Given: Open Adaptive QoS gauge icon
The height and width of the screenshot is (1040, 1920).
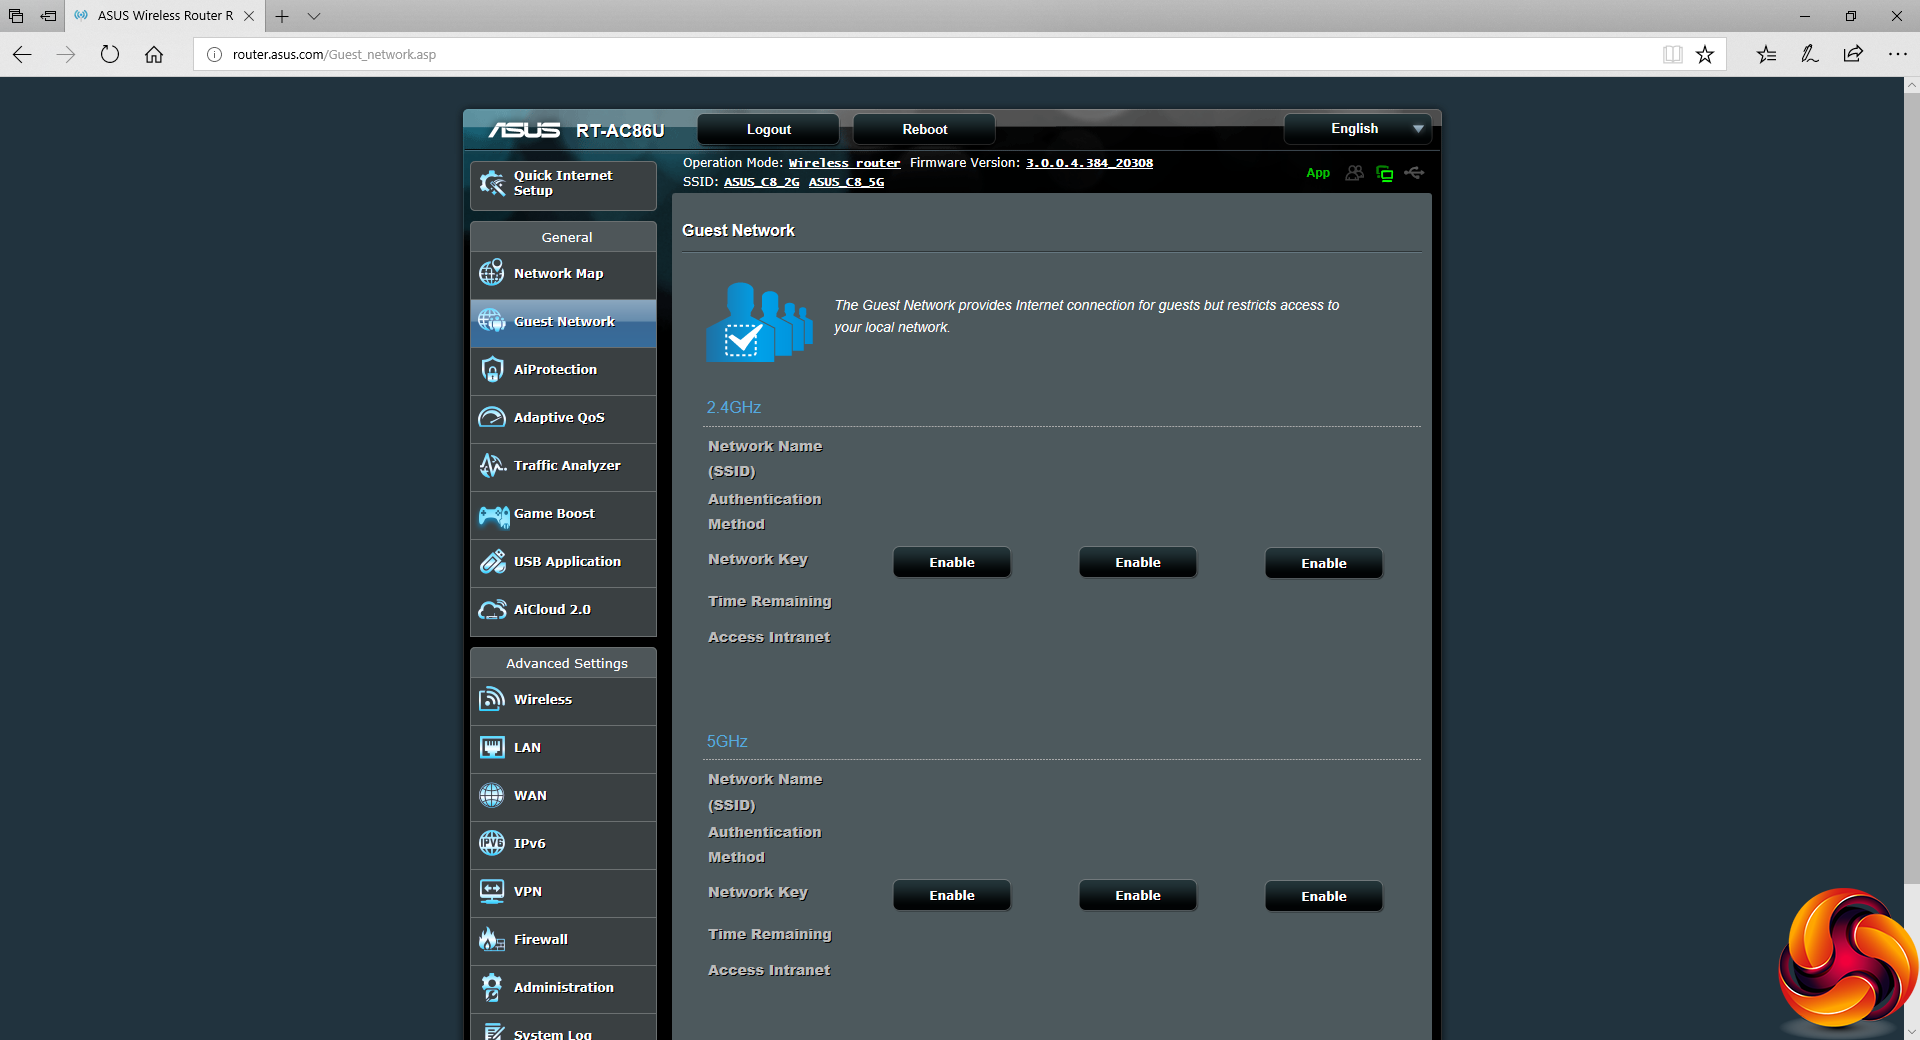Looking at the screenshot, I should click(492, 417).
